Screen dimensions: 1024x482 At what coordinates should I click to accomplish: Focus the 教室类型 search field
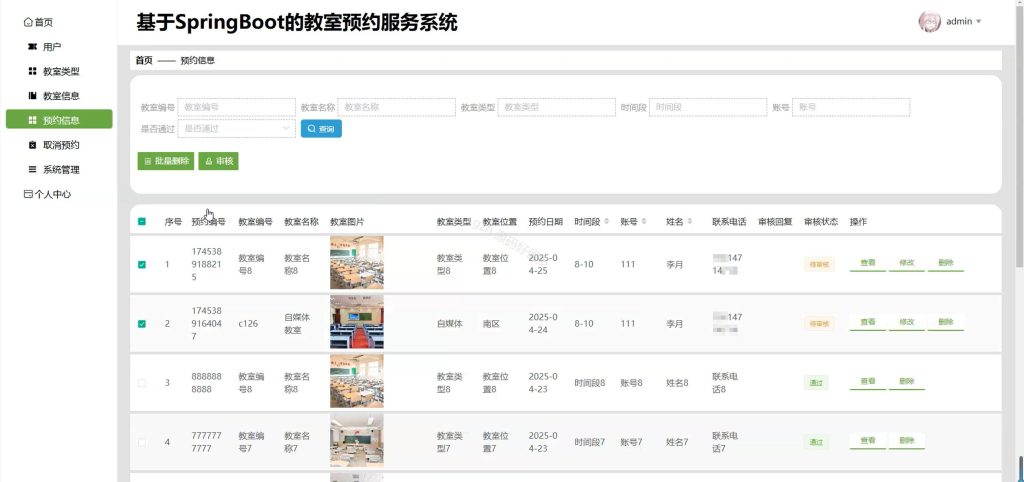tap(556, 107)
